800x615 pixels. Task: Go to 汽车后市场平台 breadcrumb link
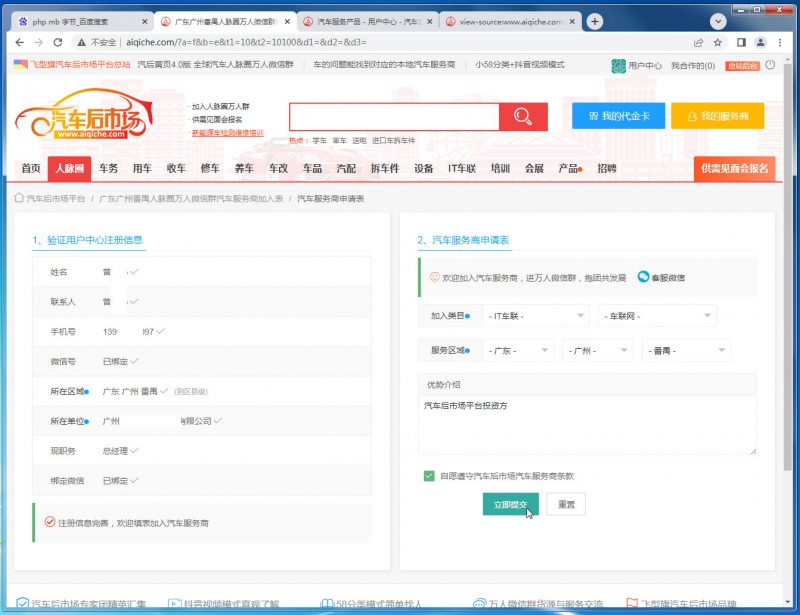click(x=56, y=198)
